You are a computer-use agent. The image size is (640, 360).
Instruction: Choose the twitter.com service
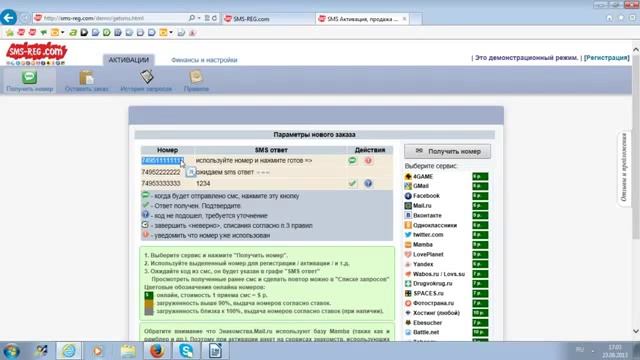pyautogui.click(x=428, y=235)
